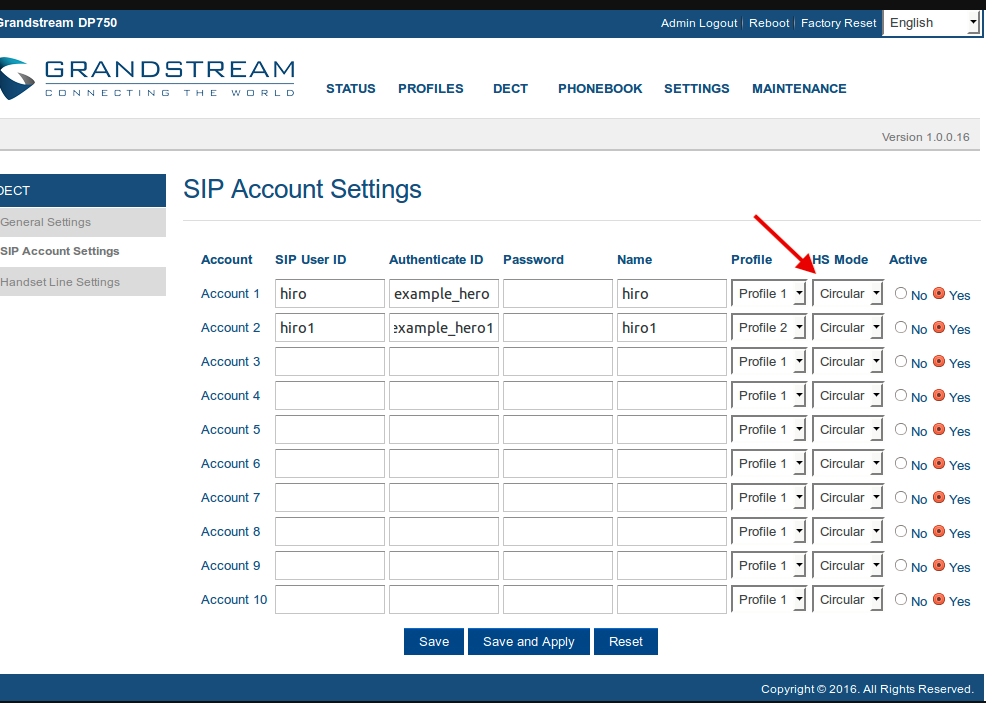Click Account 1 Name field
Viewport: 986px width, 703px height.
pos(672,294)
